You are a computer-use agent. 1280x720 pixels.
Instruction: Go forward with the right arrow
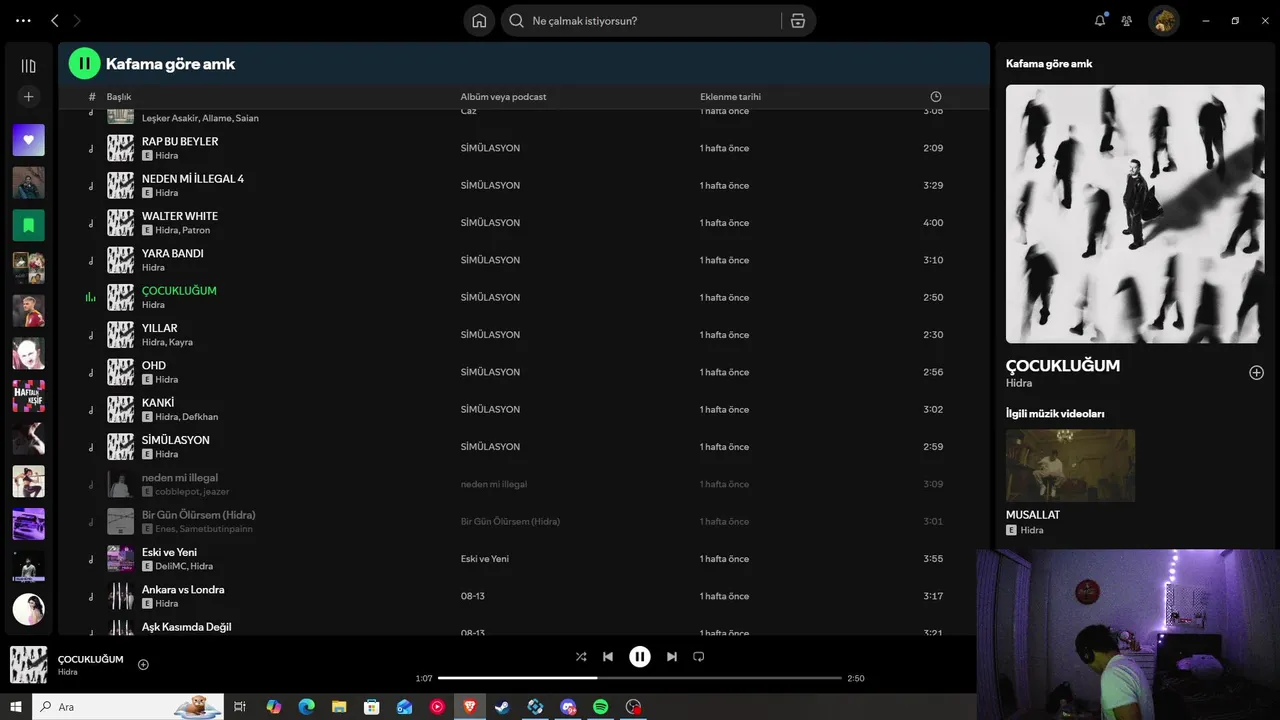(77, 20)
